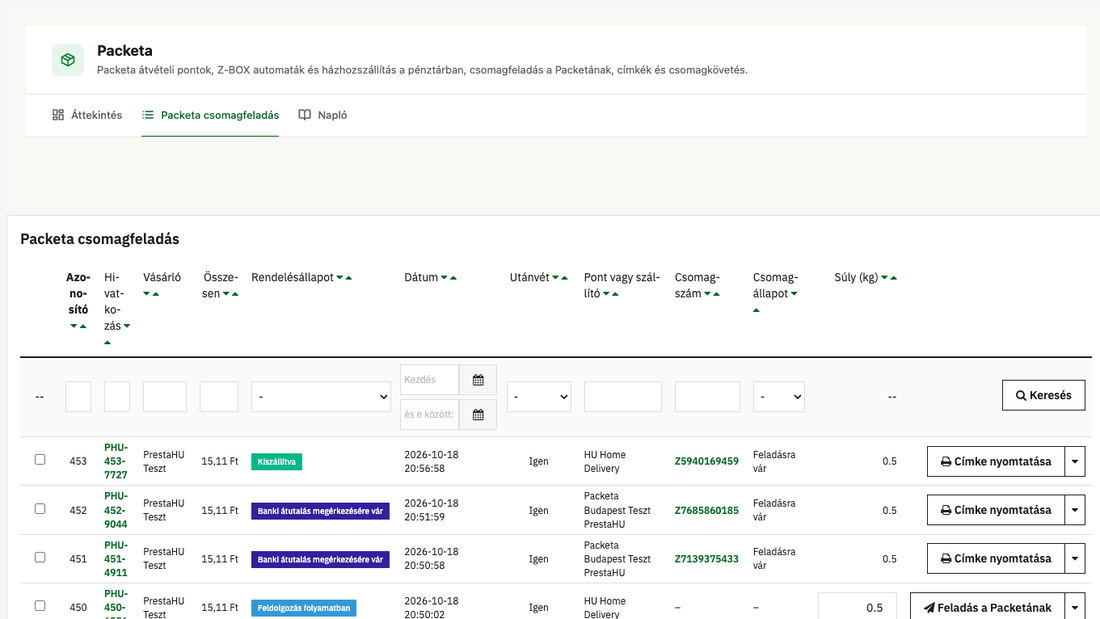Viewport: 1100px width, 619px height.
Task: Click the Keresés search button
Action: [1043, 395]
